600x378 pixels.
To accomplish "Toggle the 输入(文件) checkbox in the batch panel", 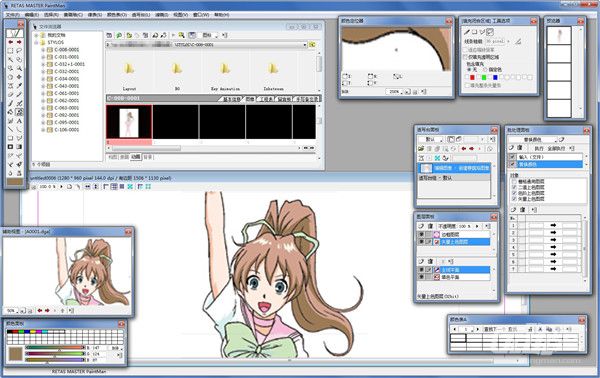I will click(512, 157).
